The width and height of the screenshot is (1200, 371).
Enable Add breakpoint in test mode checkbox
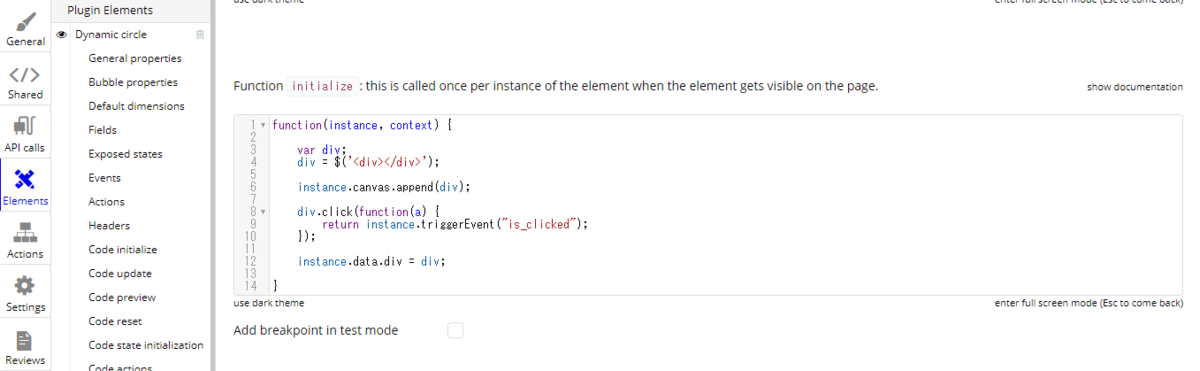pyautogui.click(x=455, y=330)
